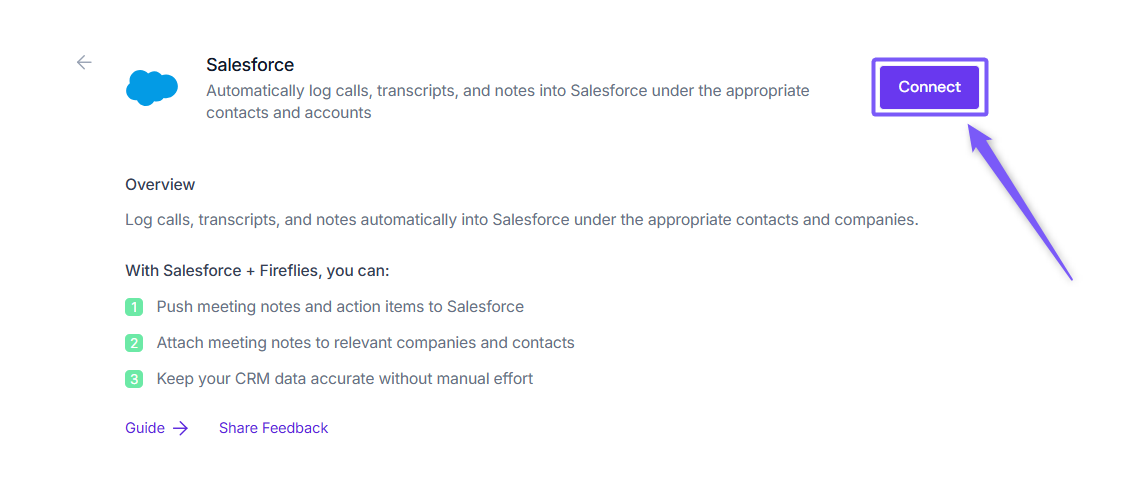1131x502 pixels.
Task: Click the Overview section heading
Action: click(160, 185)
